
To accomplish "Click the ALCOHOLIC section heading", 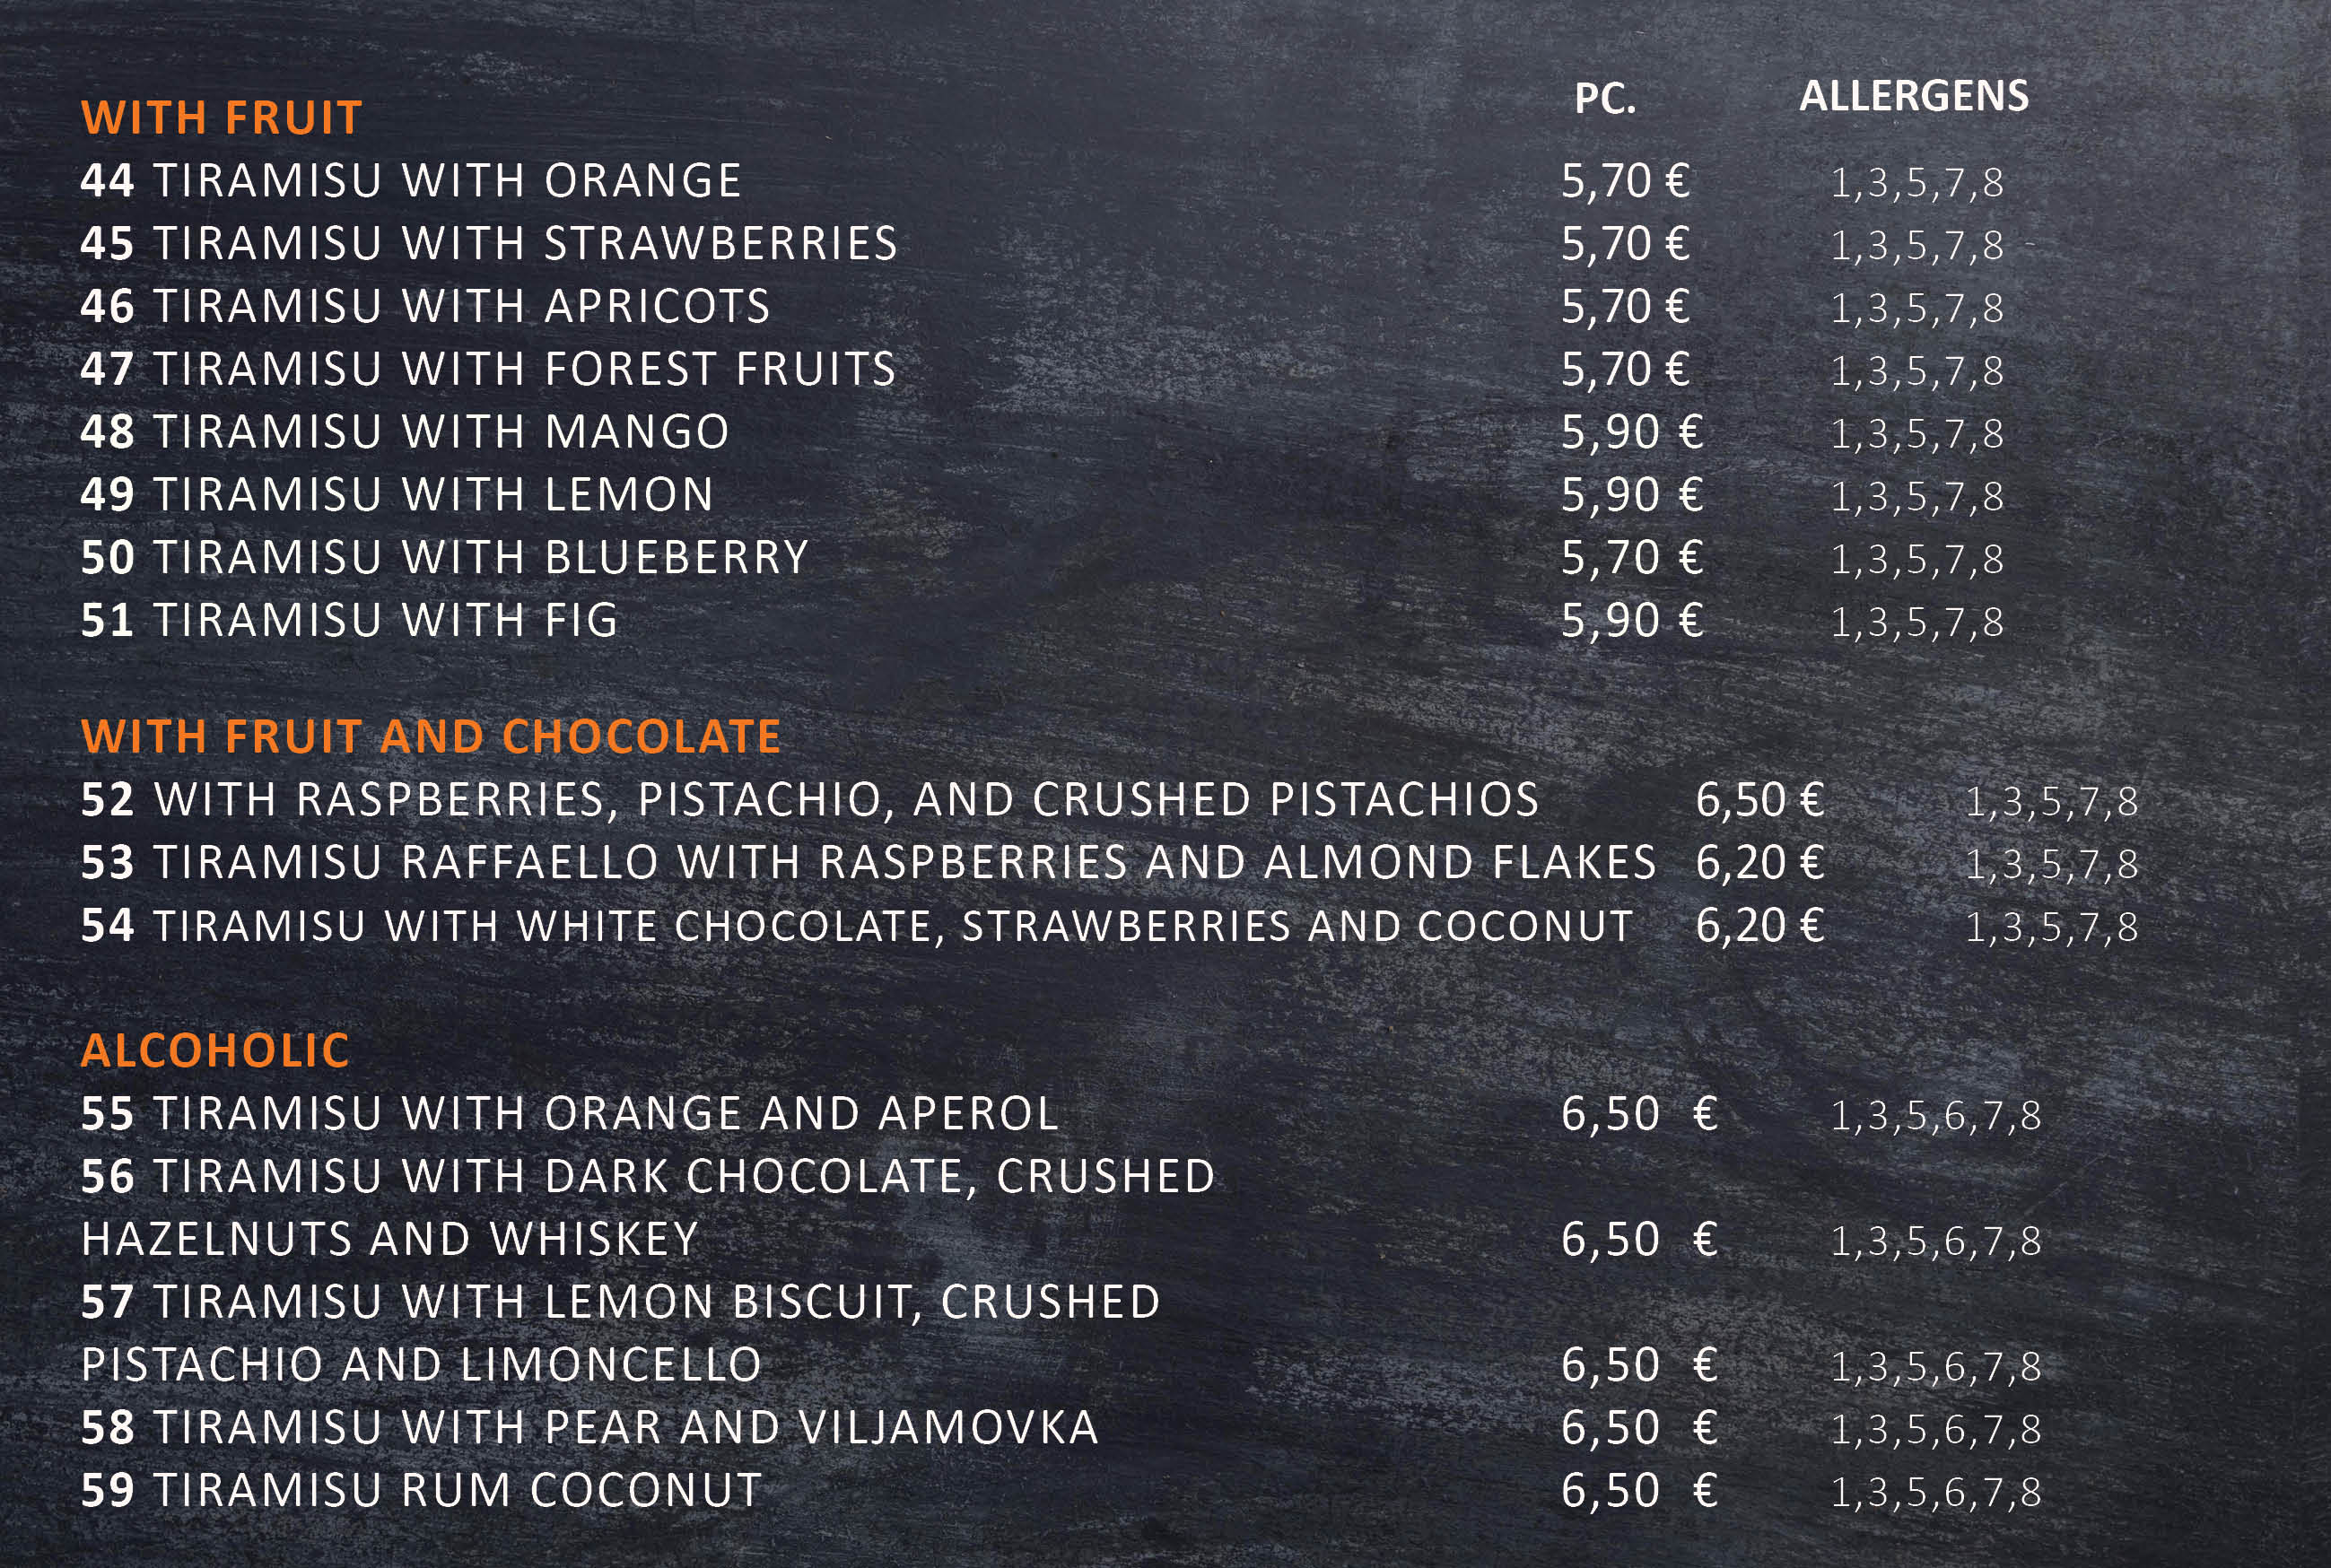I will pos(215,1051).
